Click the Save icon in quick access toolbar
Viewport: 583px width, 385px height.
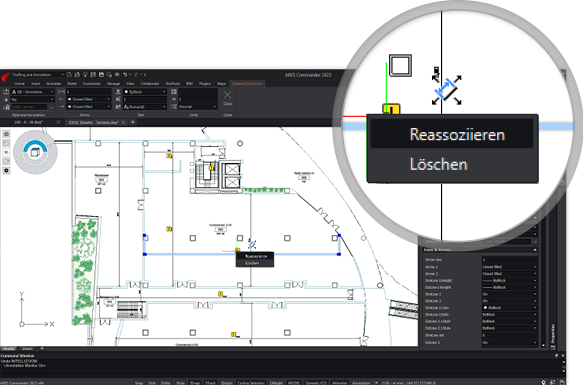click(x=101, y=75)
